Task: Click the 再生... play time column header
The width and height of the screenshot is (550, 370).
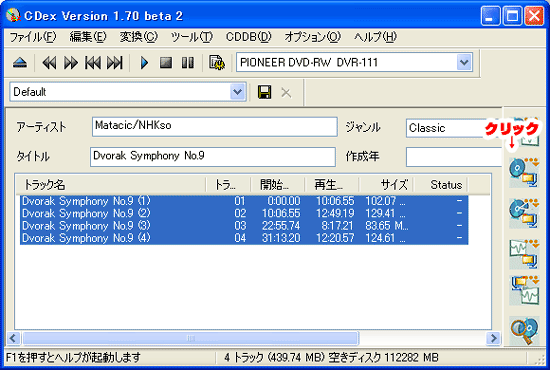Action: [x=332, y=184]
